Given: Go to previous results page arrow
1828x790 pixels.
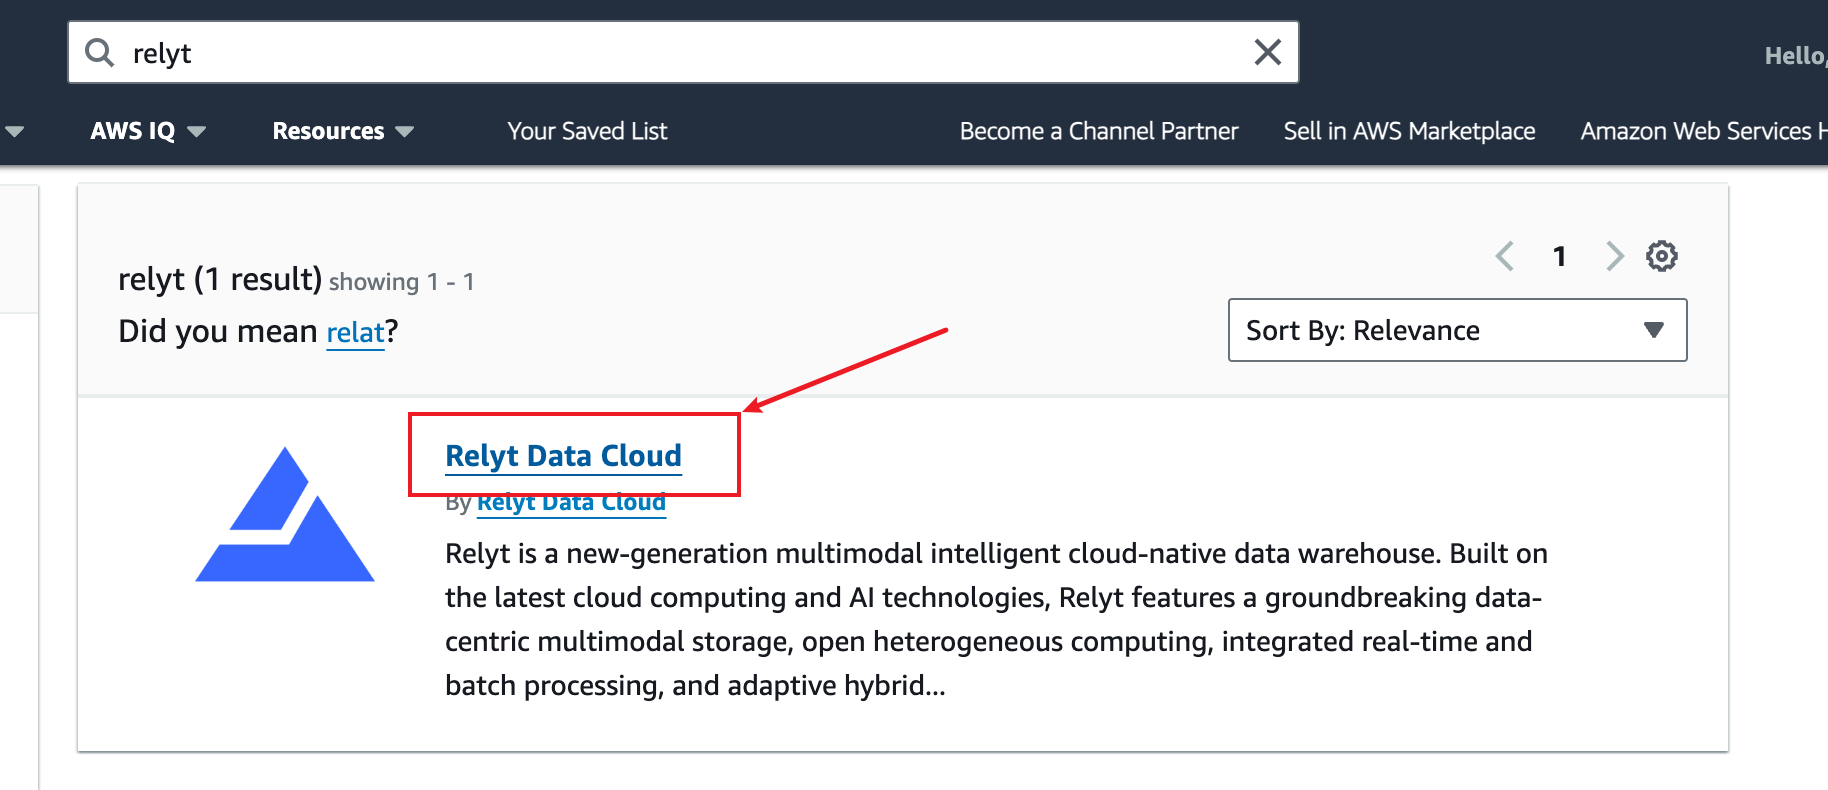Looking at the screenshot, I should 1505,256.
